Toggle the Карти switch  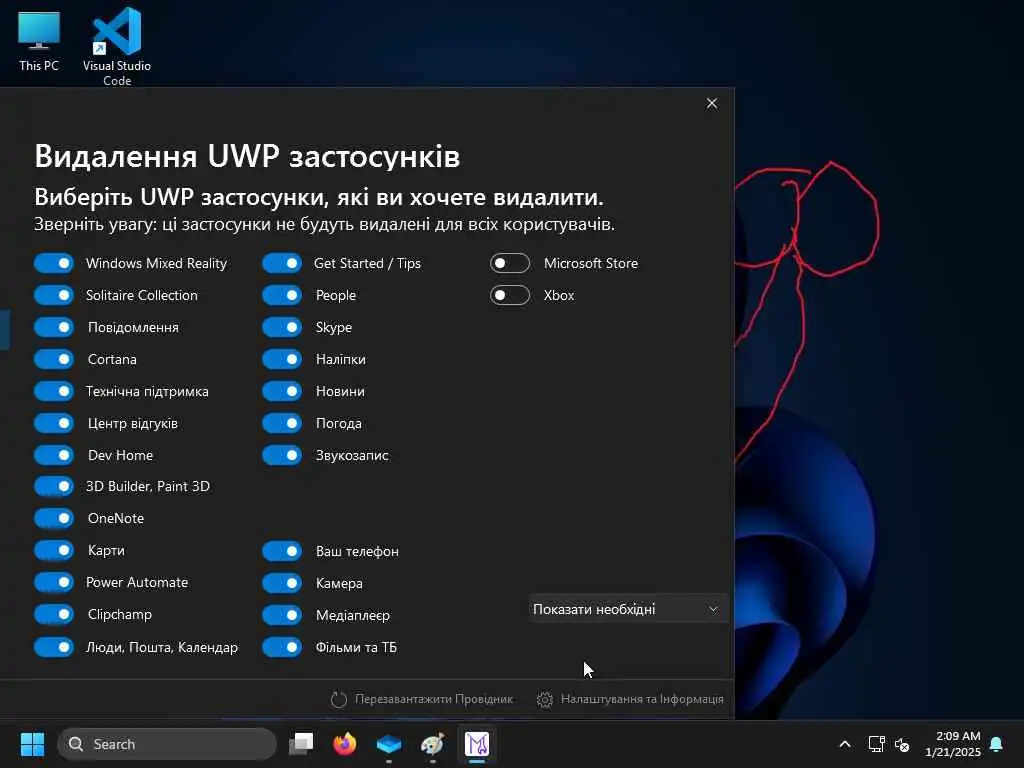tap(54, 550)
